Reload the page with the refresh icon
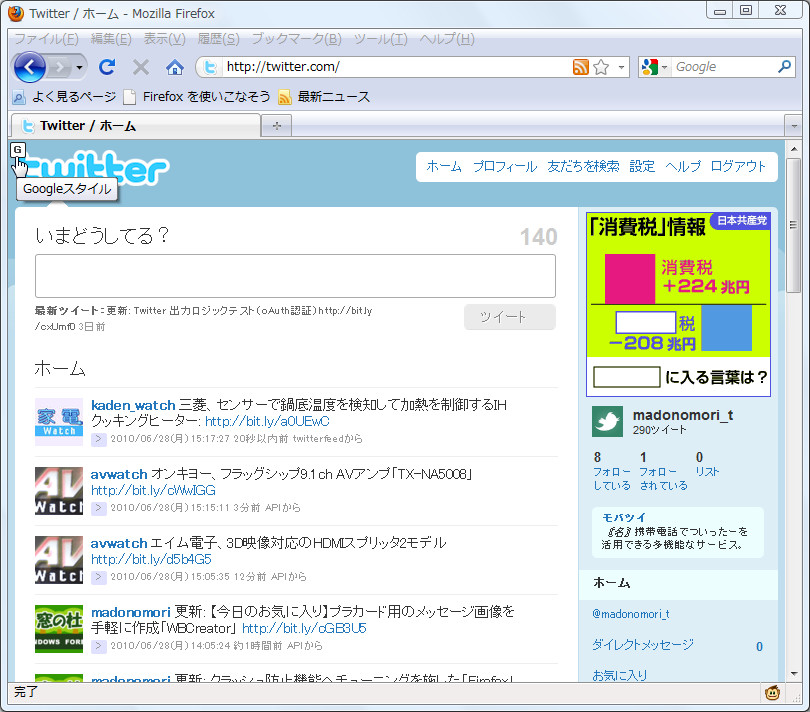810x712 pixels. point(107,68)
